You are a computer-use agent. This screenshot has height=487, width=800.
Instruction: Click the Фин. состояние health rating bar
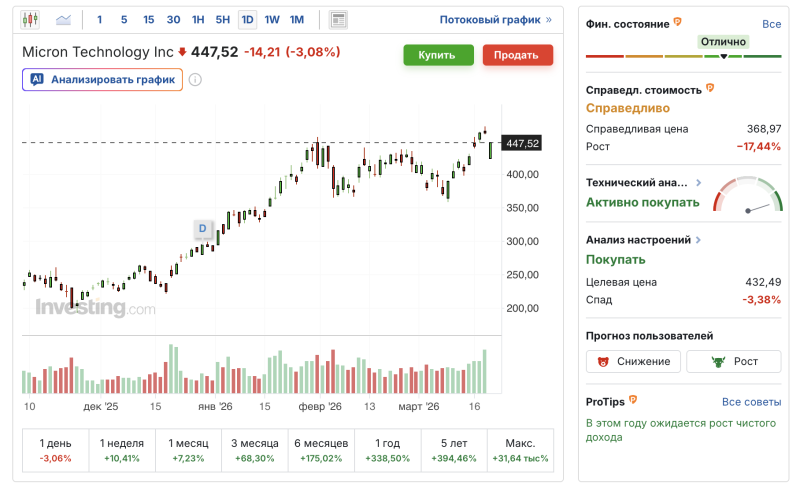[684, 56]
